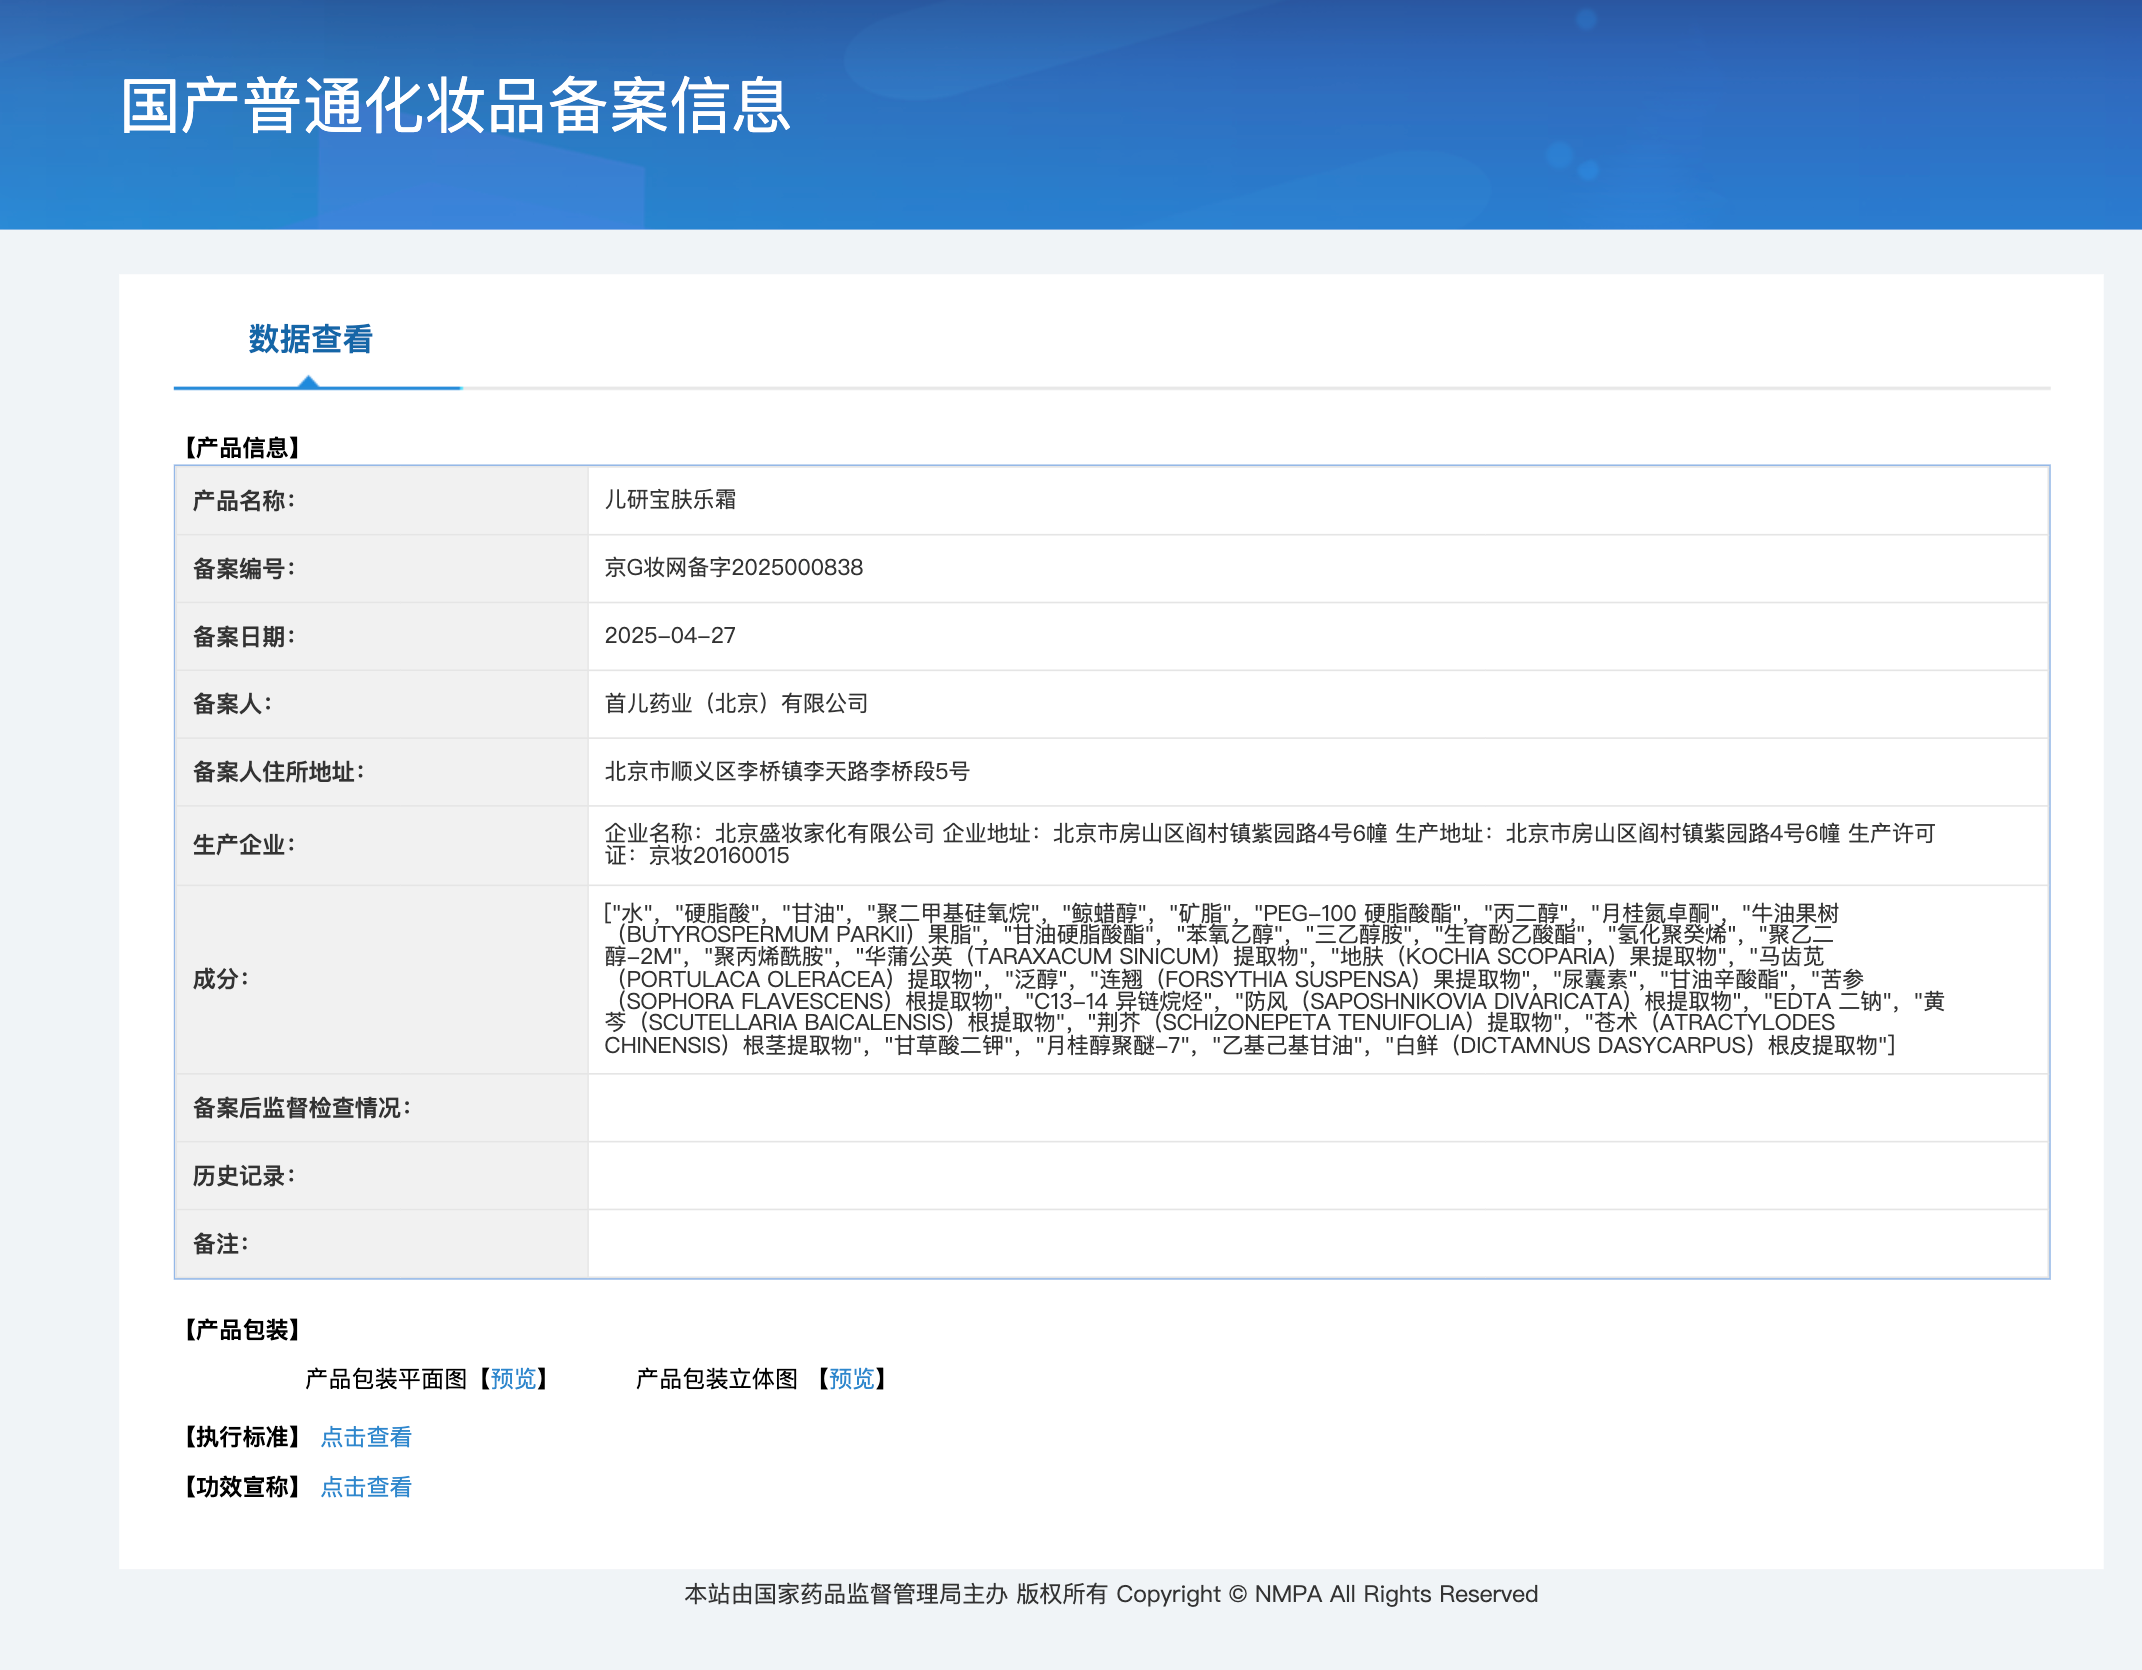Preview the 产品包装平面图 image
This screenshot has width=2142, height=1670.
click(513, 1379)
